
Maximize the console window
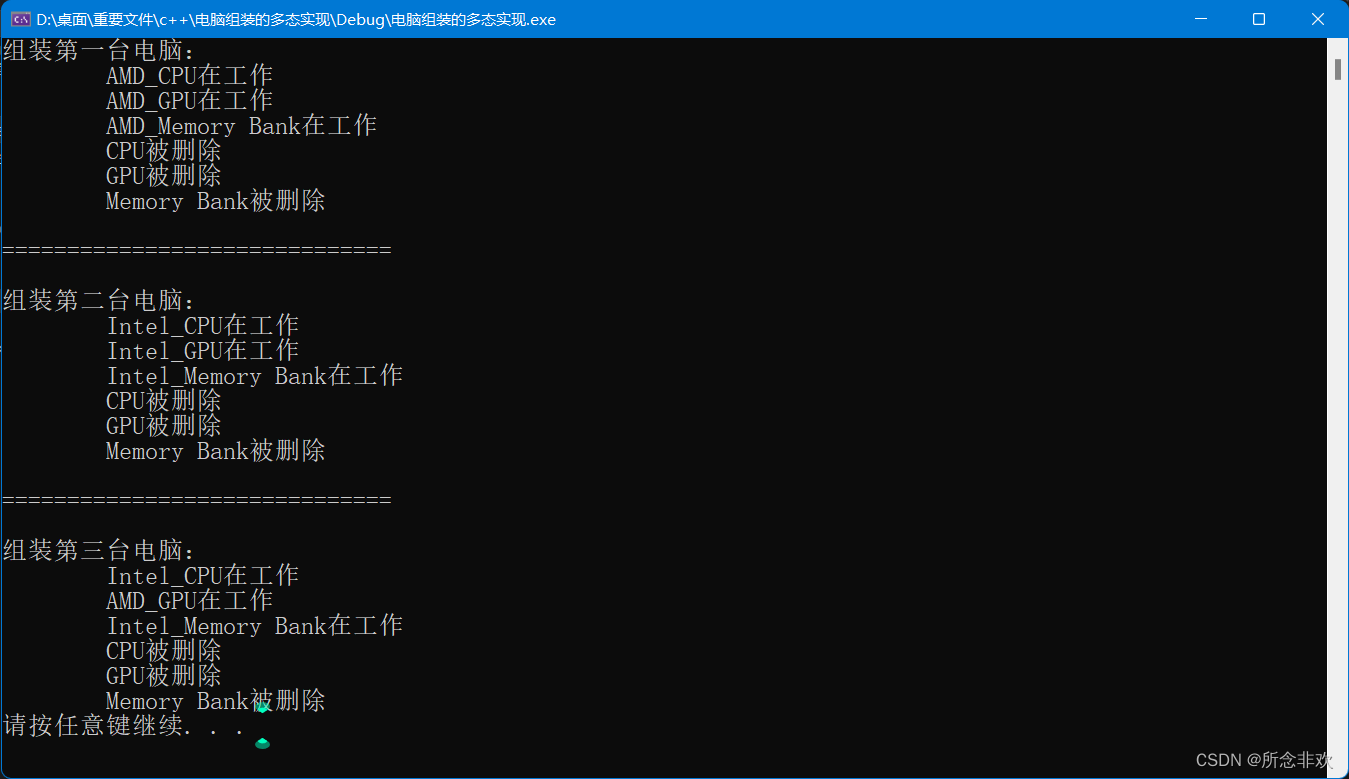[x=1259, y=19]
